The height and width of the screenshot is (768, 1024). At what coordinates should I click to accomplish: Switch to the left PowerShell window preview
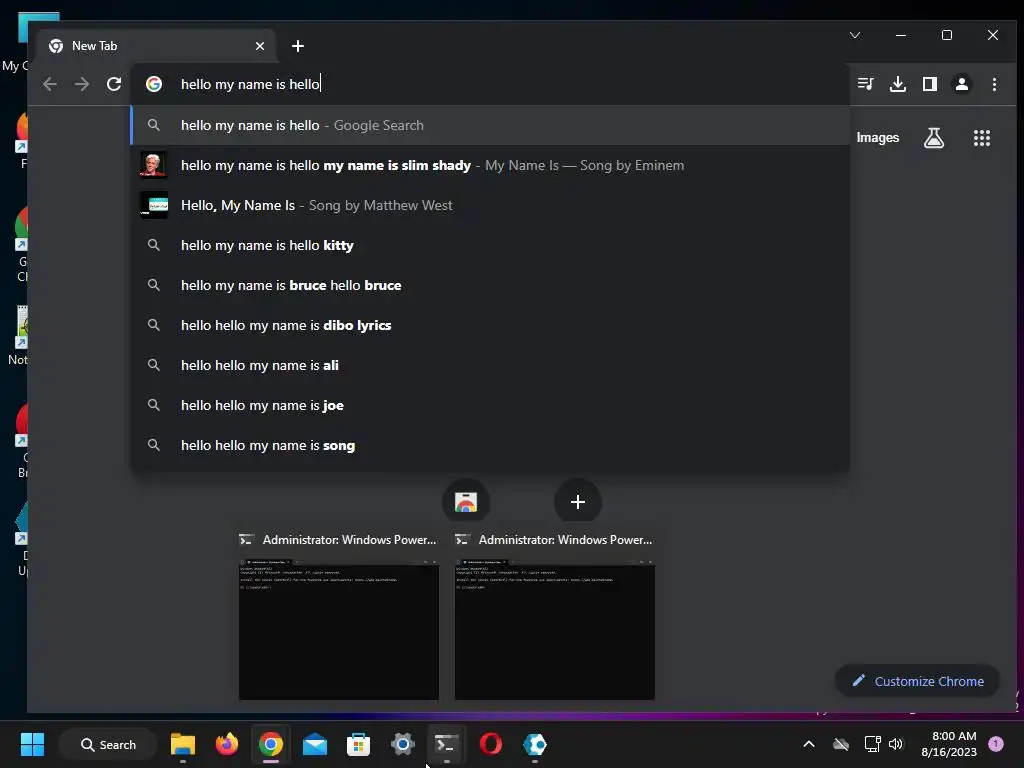339,615
